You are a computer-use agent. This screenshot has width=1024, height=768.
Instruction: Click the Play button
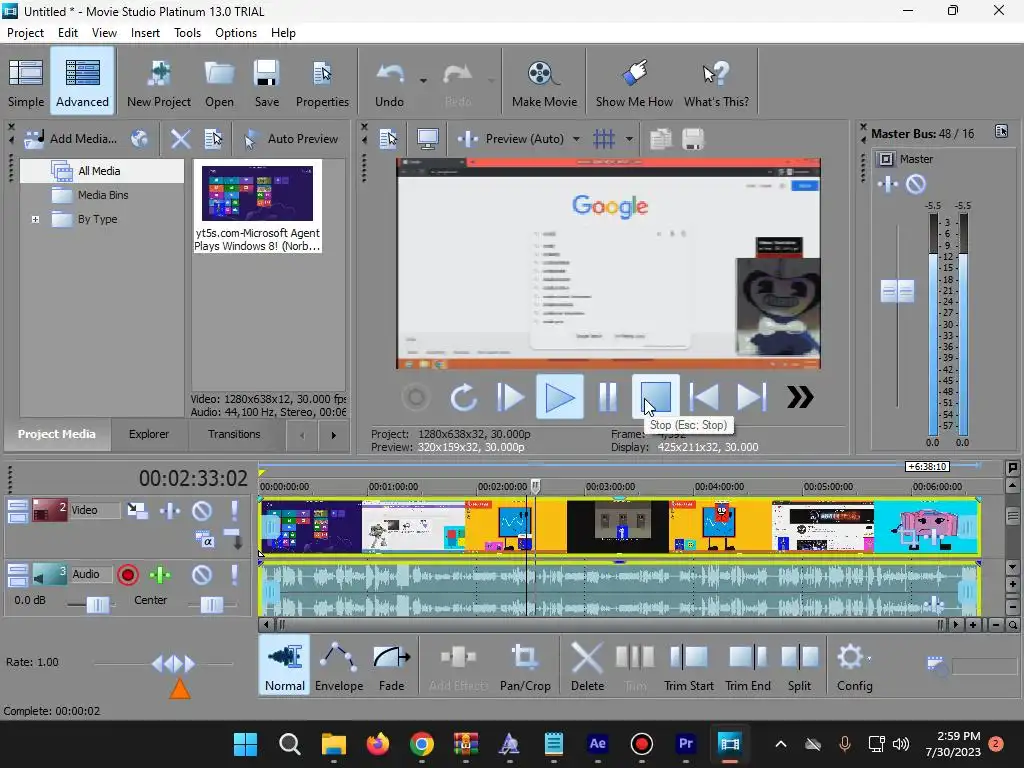point(560,397)
